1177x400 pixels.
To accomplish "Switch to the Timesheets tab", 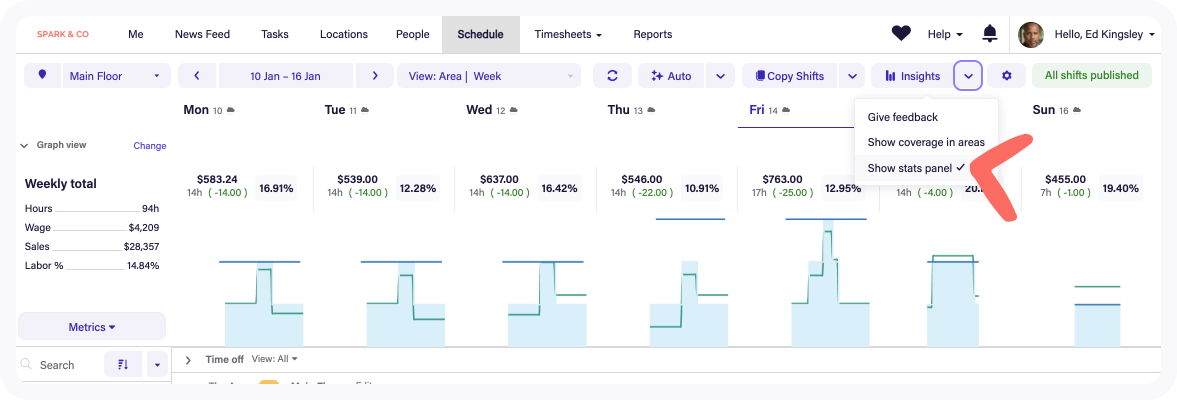I will point(567,34).
